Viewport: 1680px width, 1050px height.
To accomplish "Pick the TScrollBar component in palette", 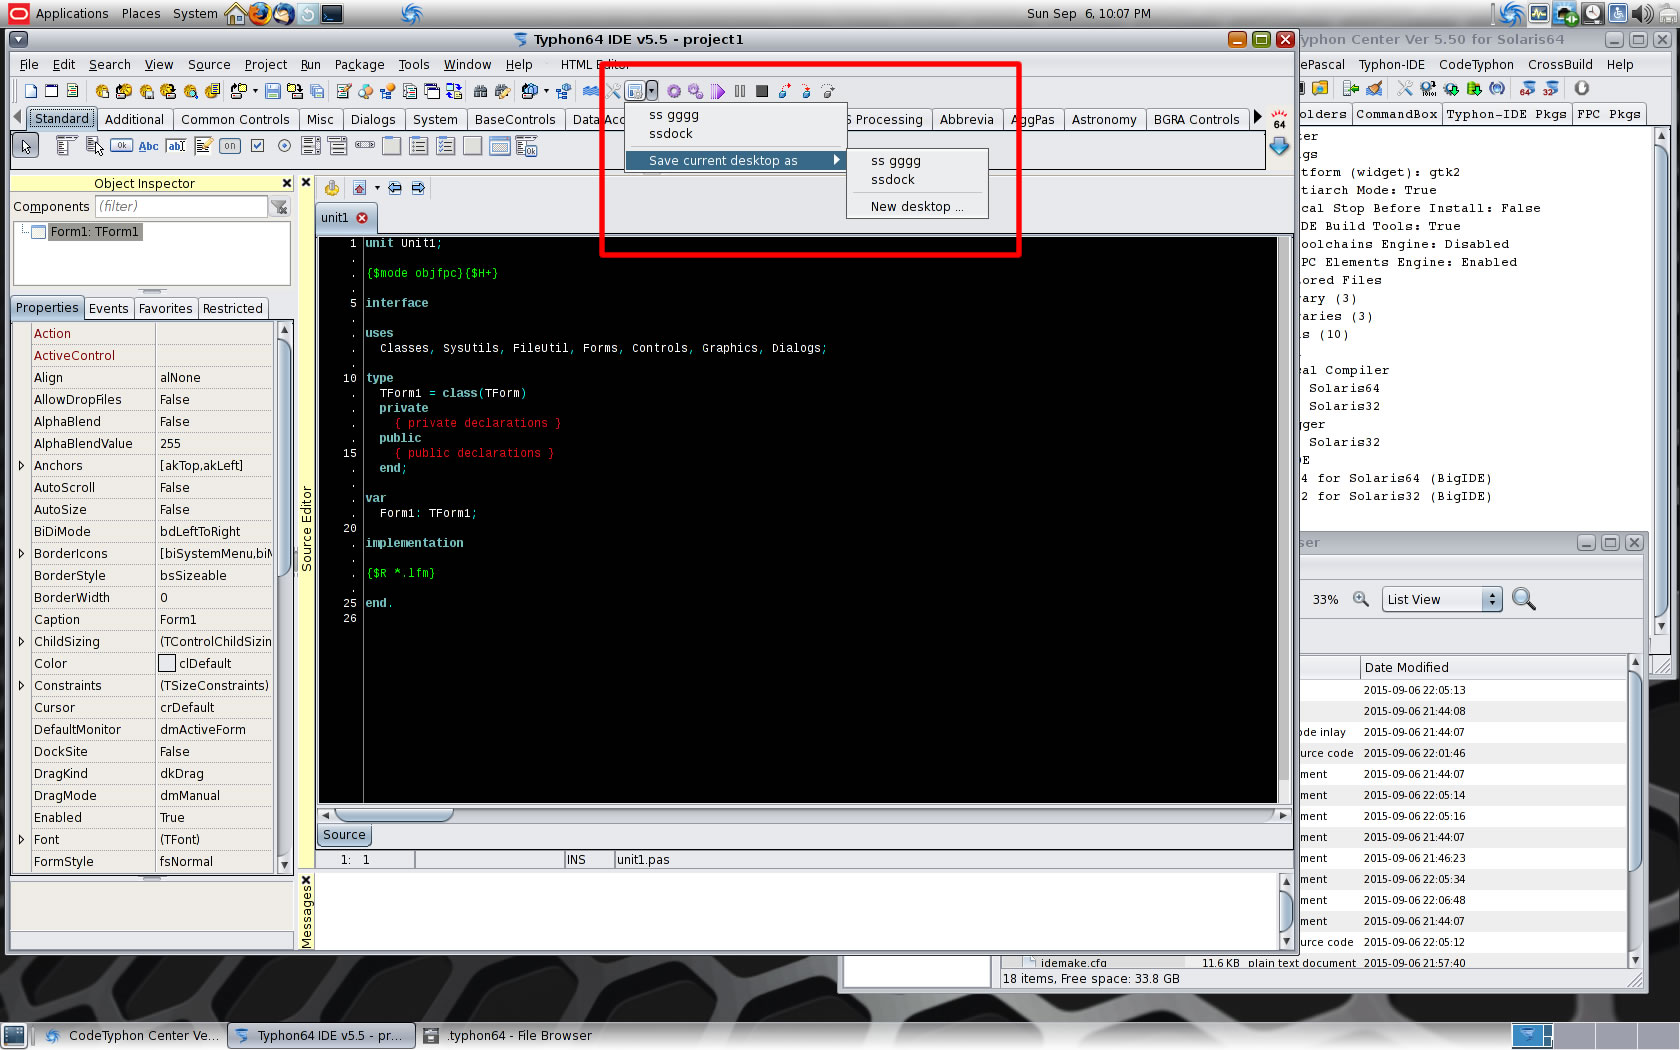I will 365,146.
